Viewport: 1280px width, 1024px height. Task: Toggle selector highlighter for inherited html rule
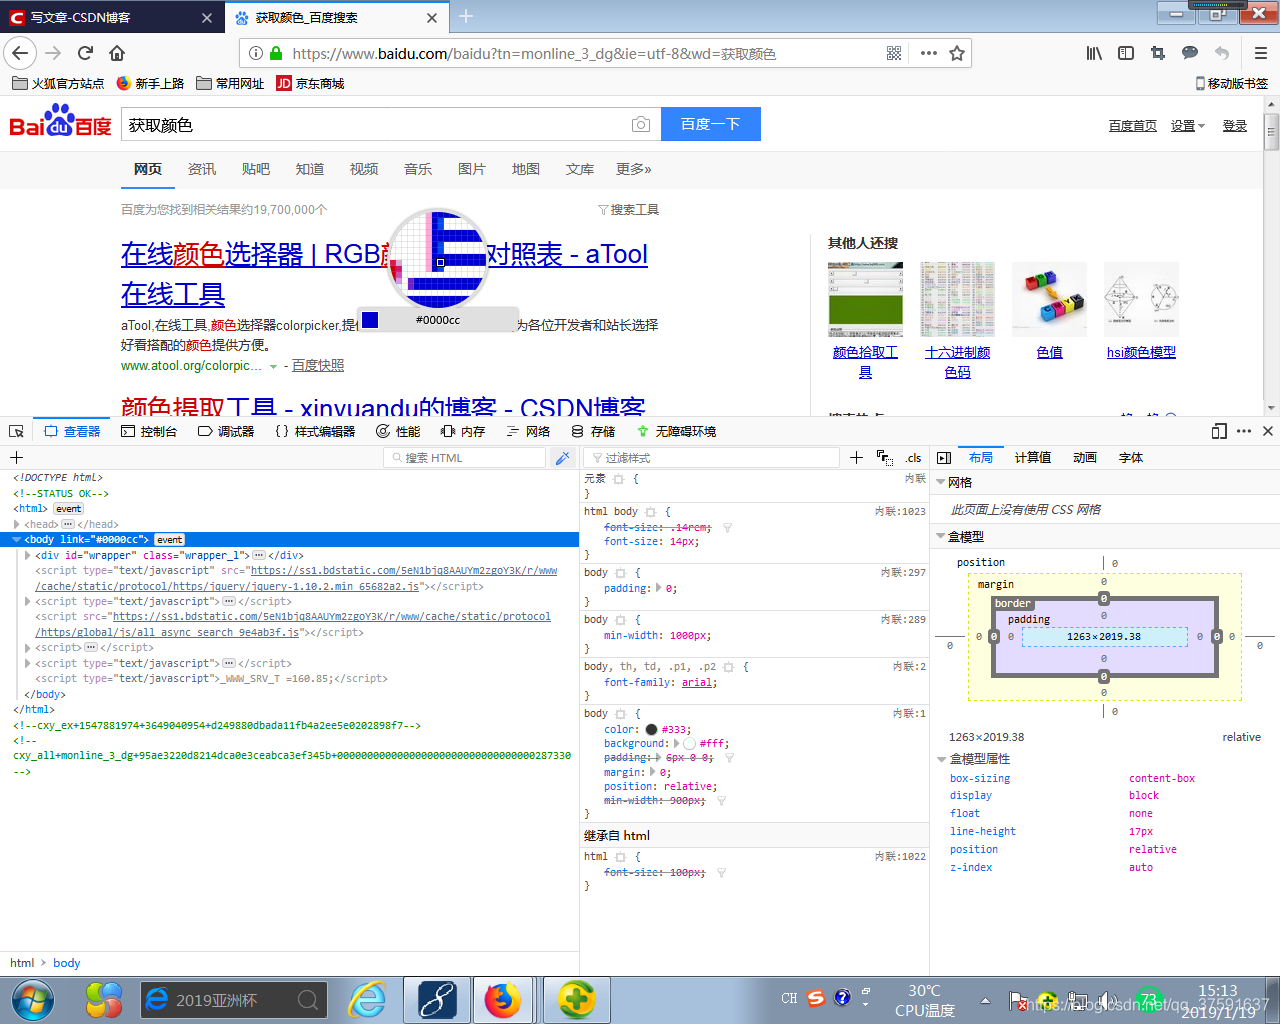click(620, 857)
